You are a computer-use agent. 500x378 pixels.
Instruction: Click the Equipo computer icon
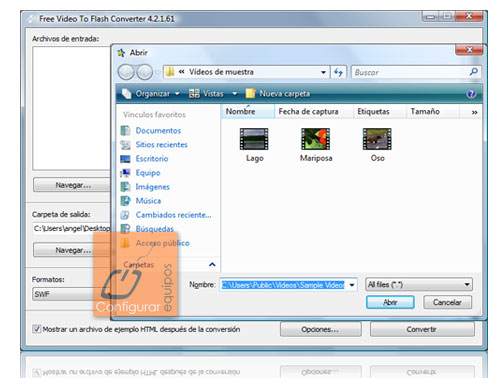(125, 173)
